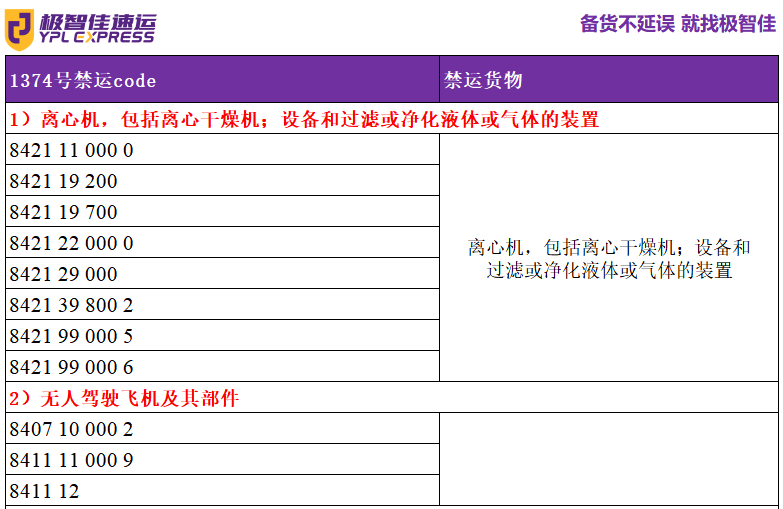
Task: Select the cell with code 8421 11 000 0
Action: coord(71,150)
